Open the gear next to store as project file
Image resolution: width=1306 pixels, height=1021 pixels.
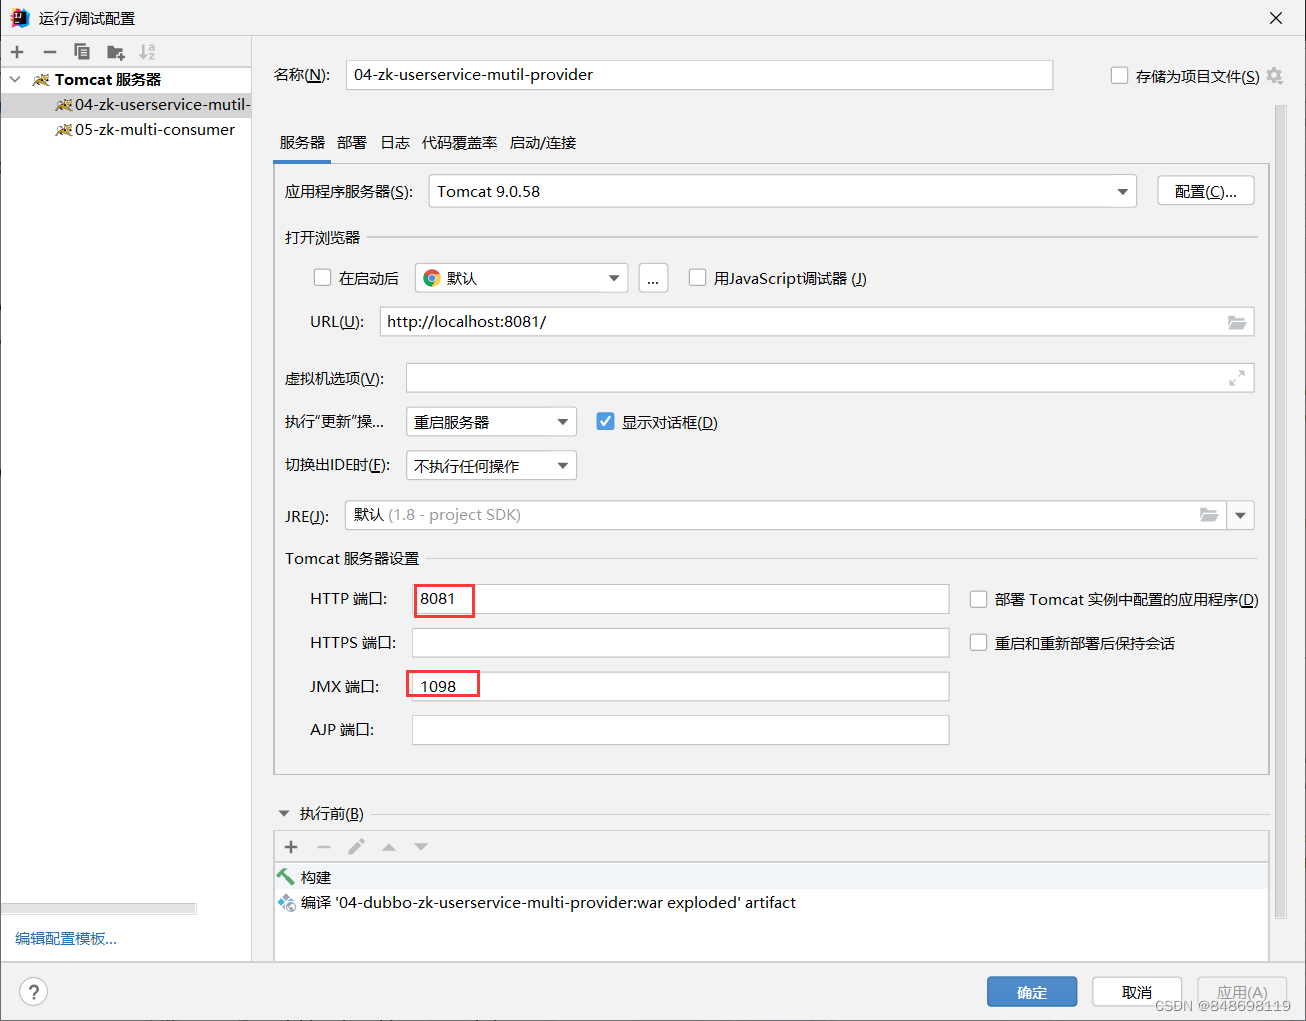click(x=1274, y=76)
